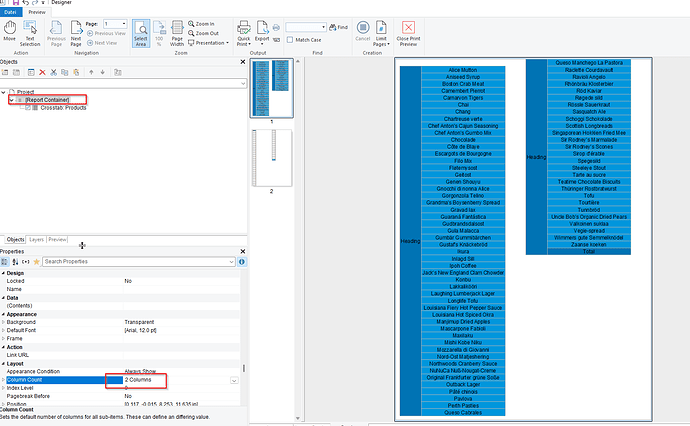Expand the Default Font property

pos(4,331)
